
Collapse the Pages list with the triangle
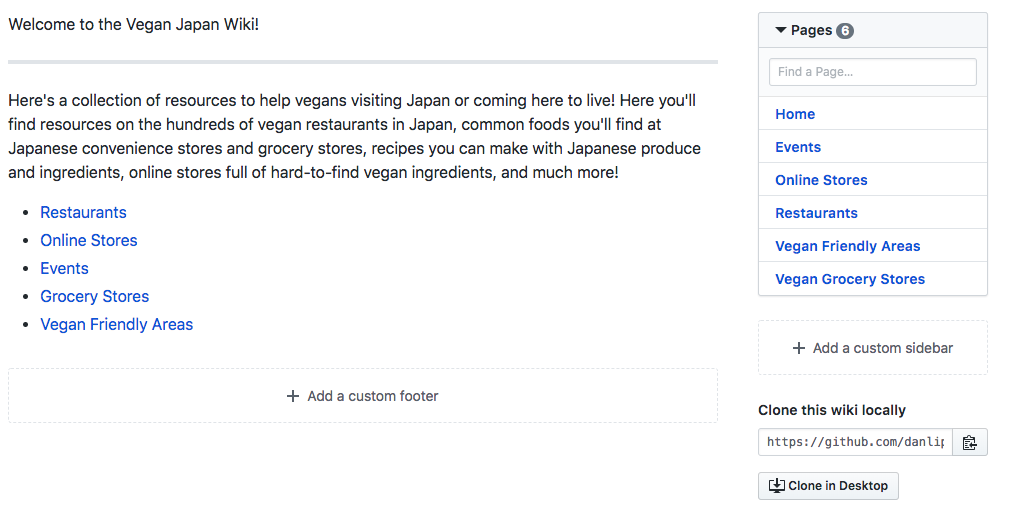[x=781, y=30]
